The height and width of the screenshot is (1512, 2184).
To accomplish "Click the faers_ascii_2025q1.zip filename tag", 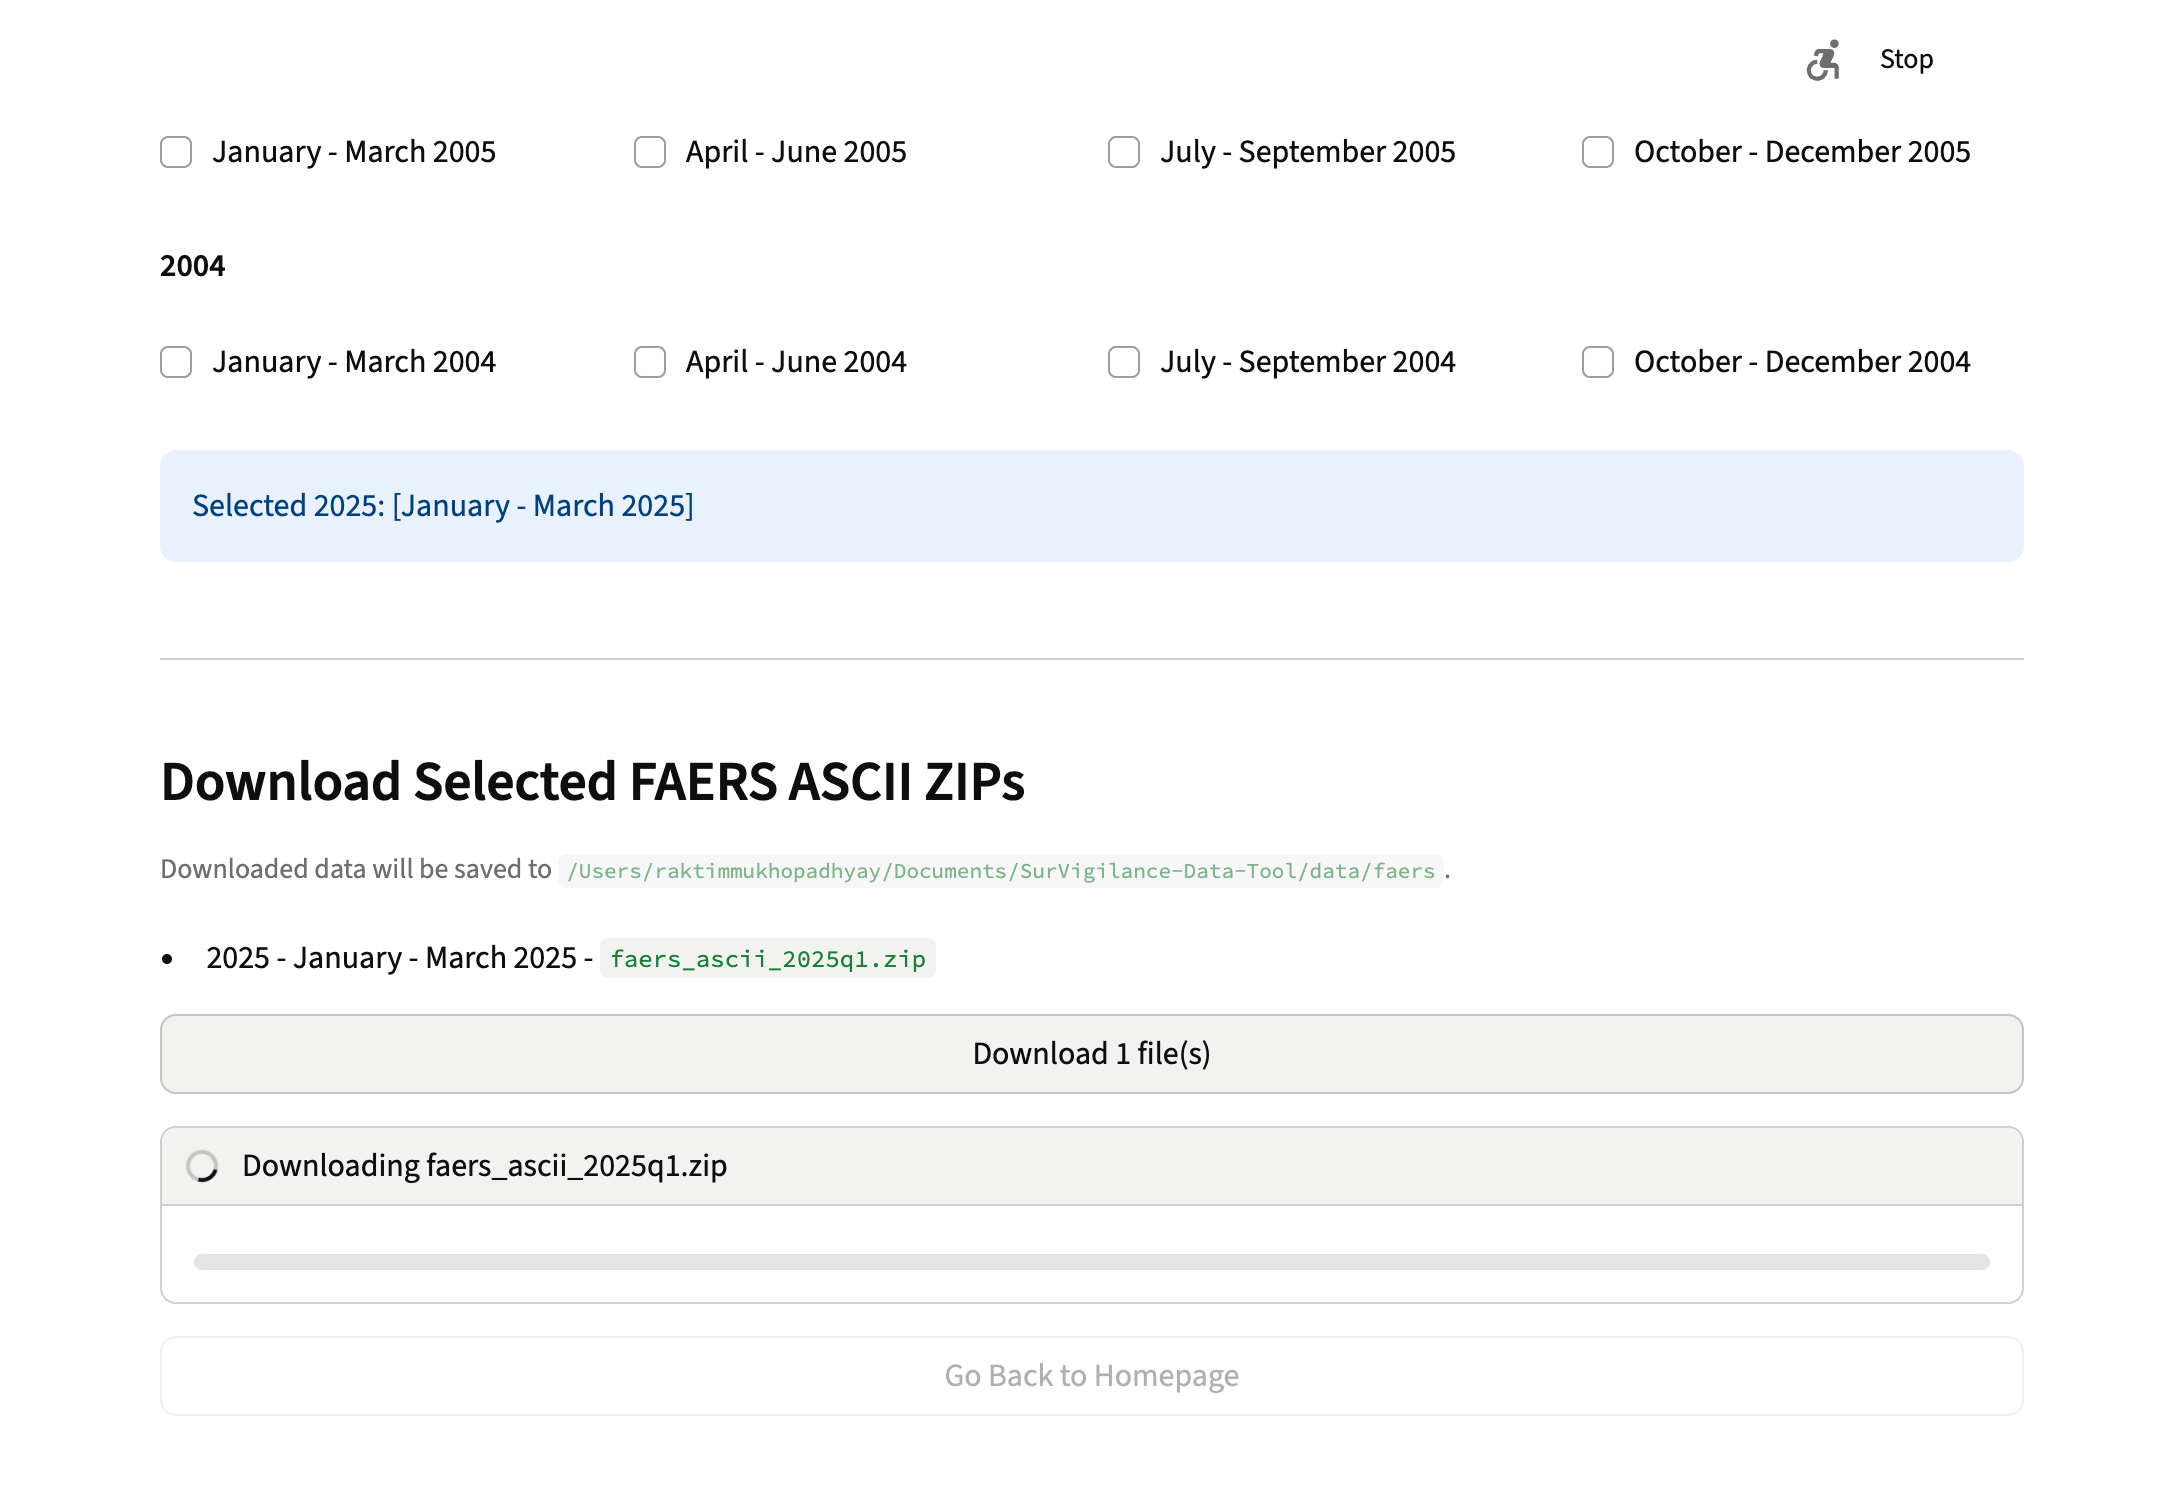I will pos(767,959).
